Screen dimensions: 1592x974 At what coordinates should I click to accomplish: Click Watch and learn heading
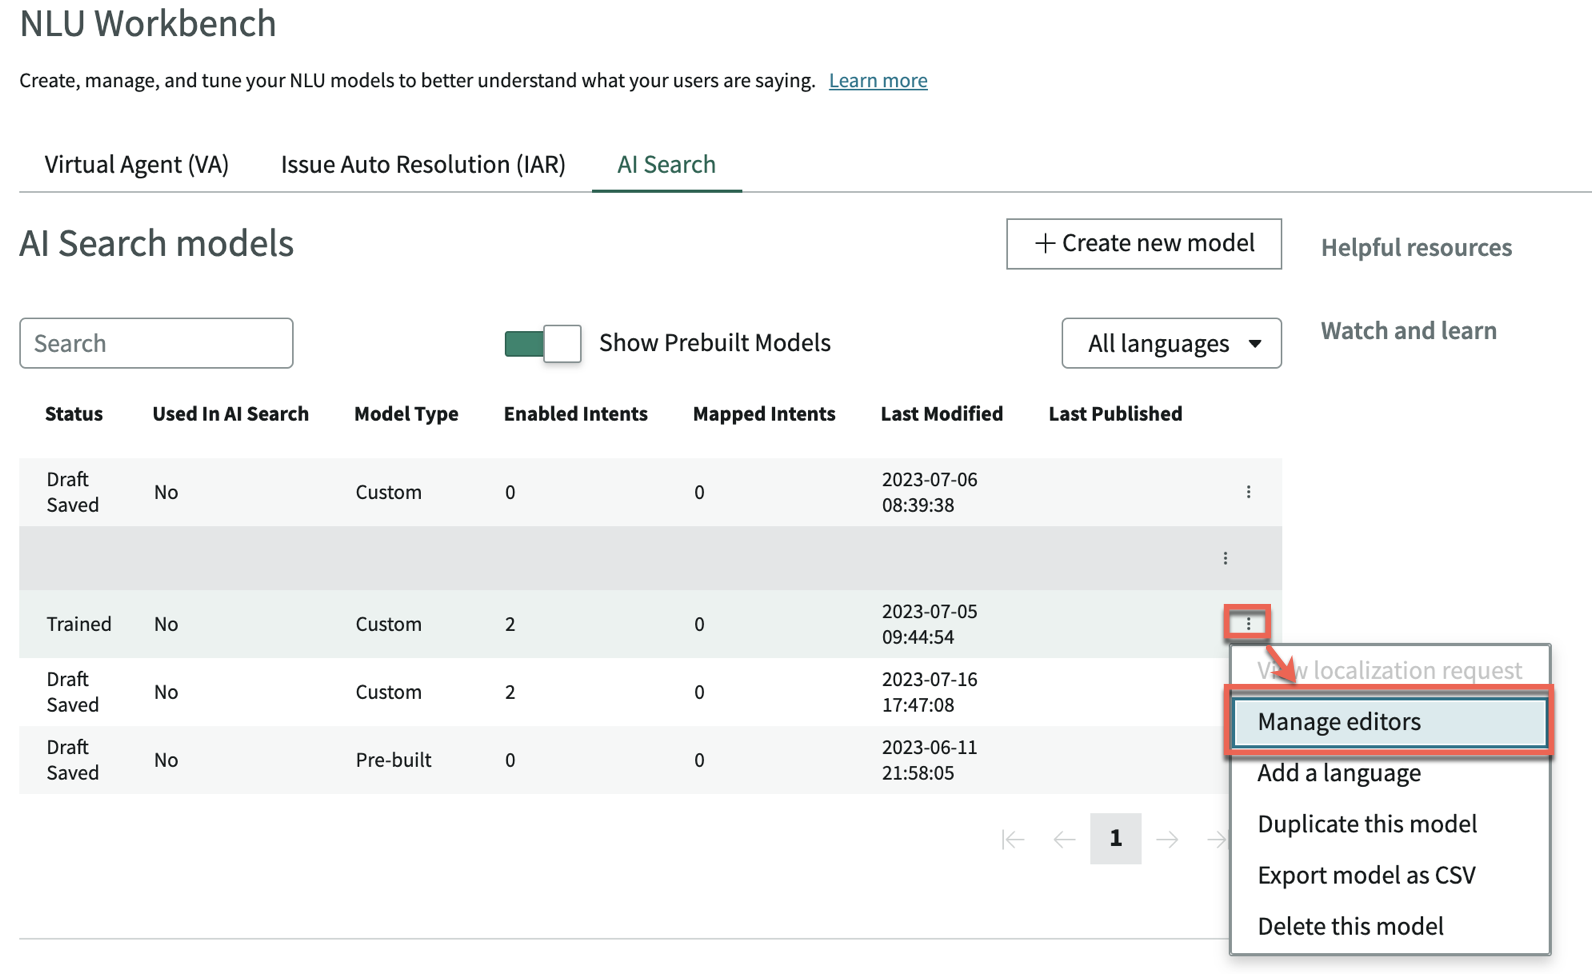1408,331
